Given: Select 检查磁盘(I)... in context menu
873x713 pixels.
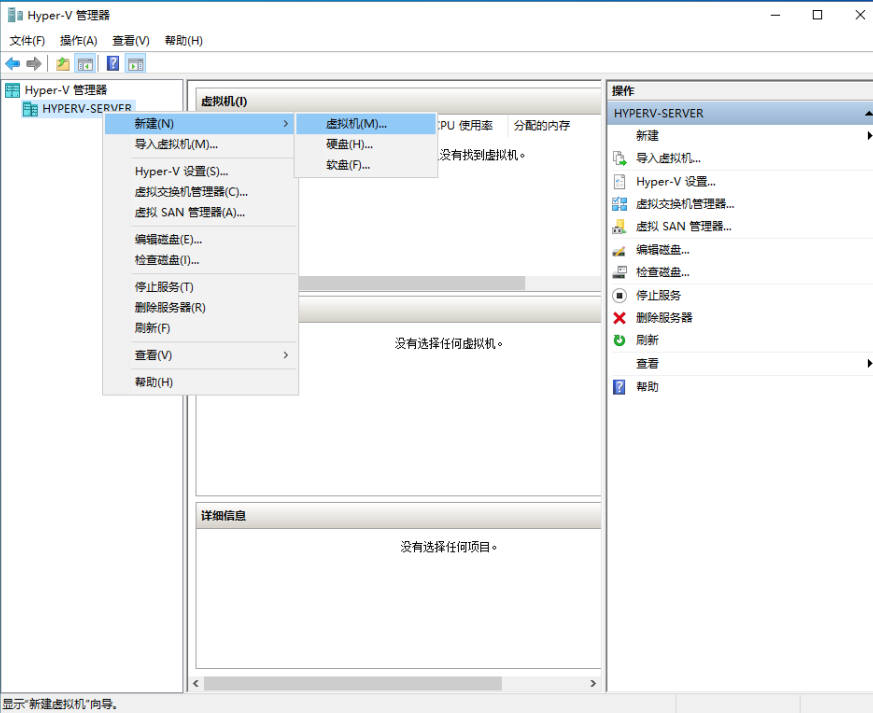Looking at the screenshot, I should (x=200, y=260).
